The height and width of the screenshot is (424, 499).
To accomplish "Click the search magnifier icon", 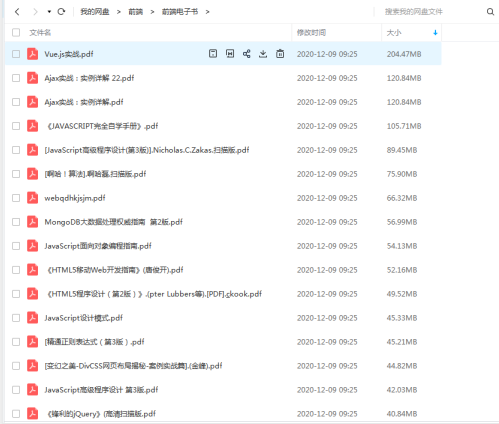I will click(x=490, y=12).
